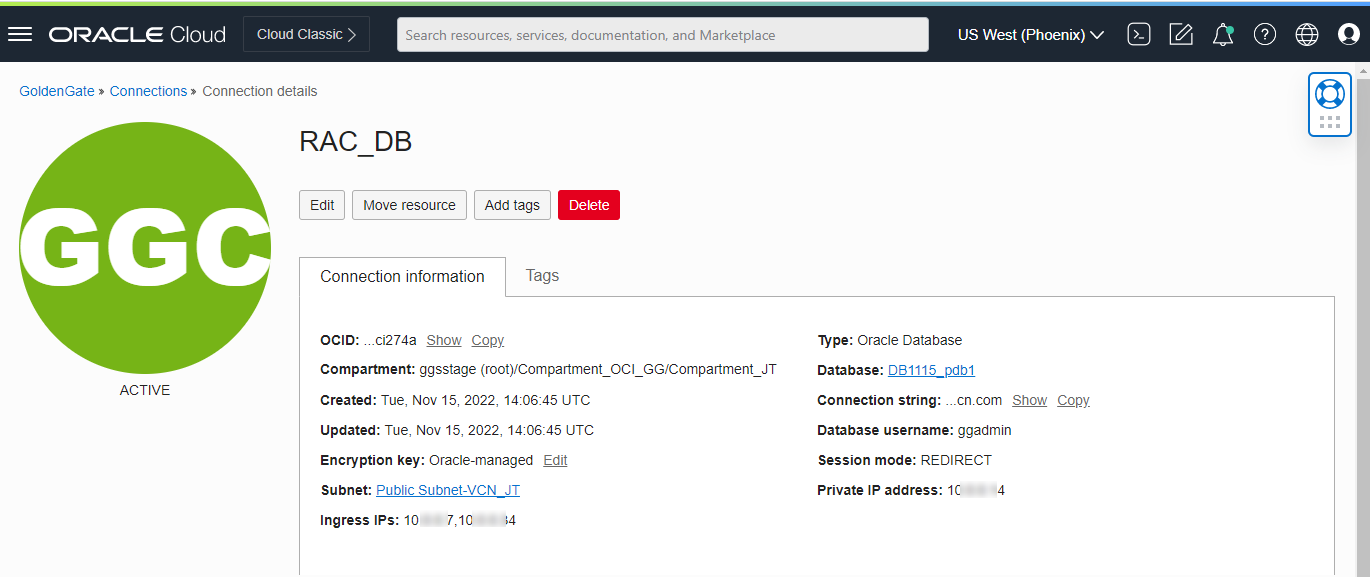Copy the OCID value
The height and width of the screenshot is (577, 1370).
[x=487, y=340]
